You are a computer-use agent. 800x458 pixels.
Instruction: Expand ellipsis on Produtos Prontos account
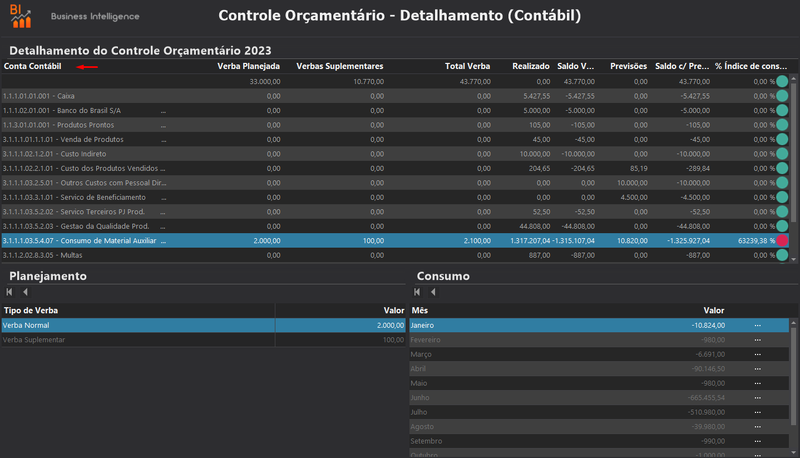163,125
